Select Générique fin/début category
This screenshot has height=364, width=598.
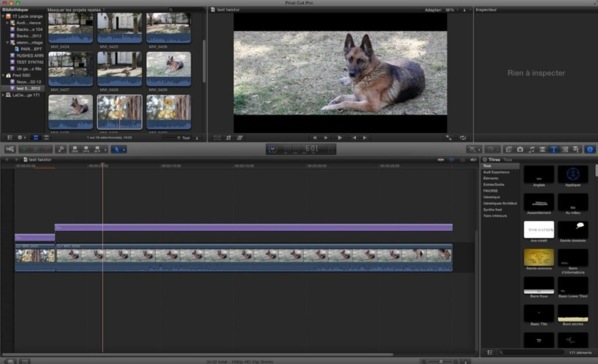[x=500, y=203]
